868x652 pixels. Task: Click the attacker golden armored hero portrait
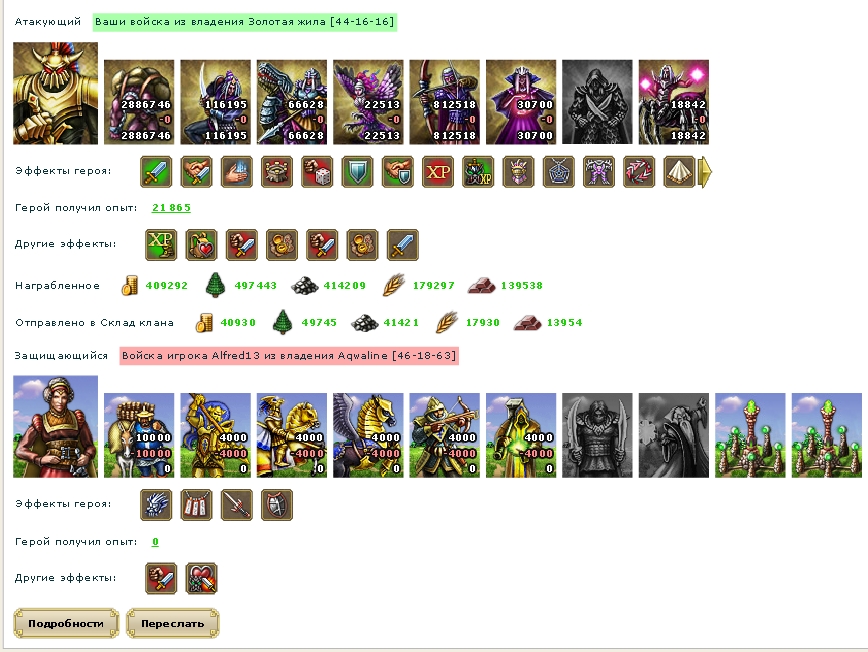pyautogui.click(x=55, y=94)
